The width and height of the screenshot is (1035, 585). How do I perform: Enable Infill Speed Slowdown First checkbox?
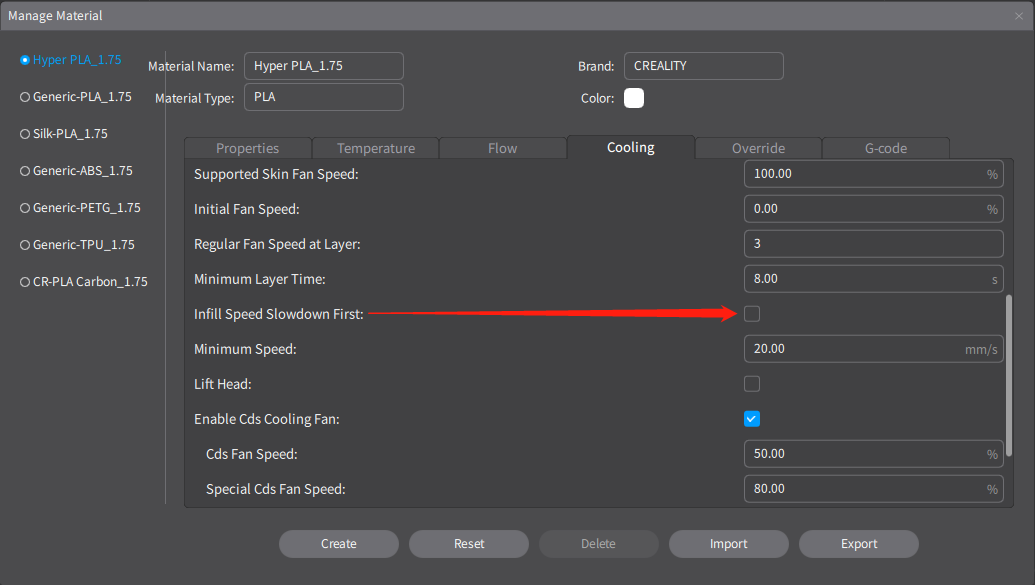[752, 314]
